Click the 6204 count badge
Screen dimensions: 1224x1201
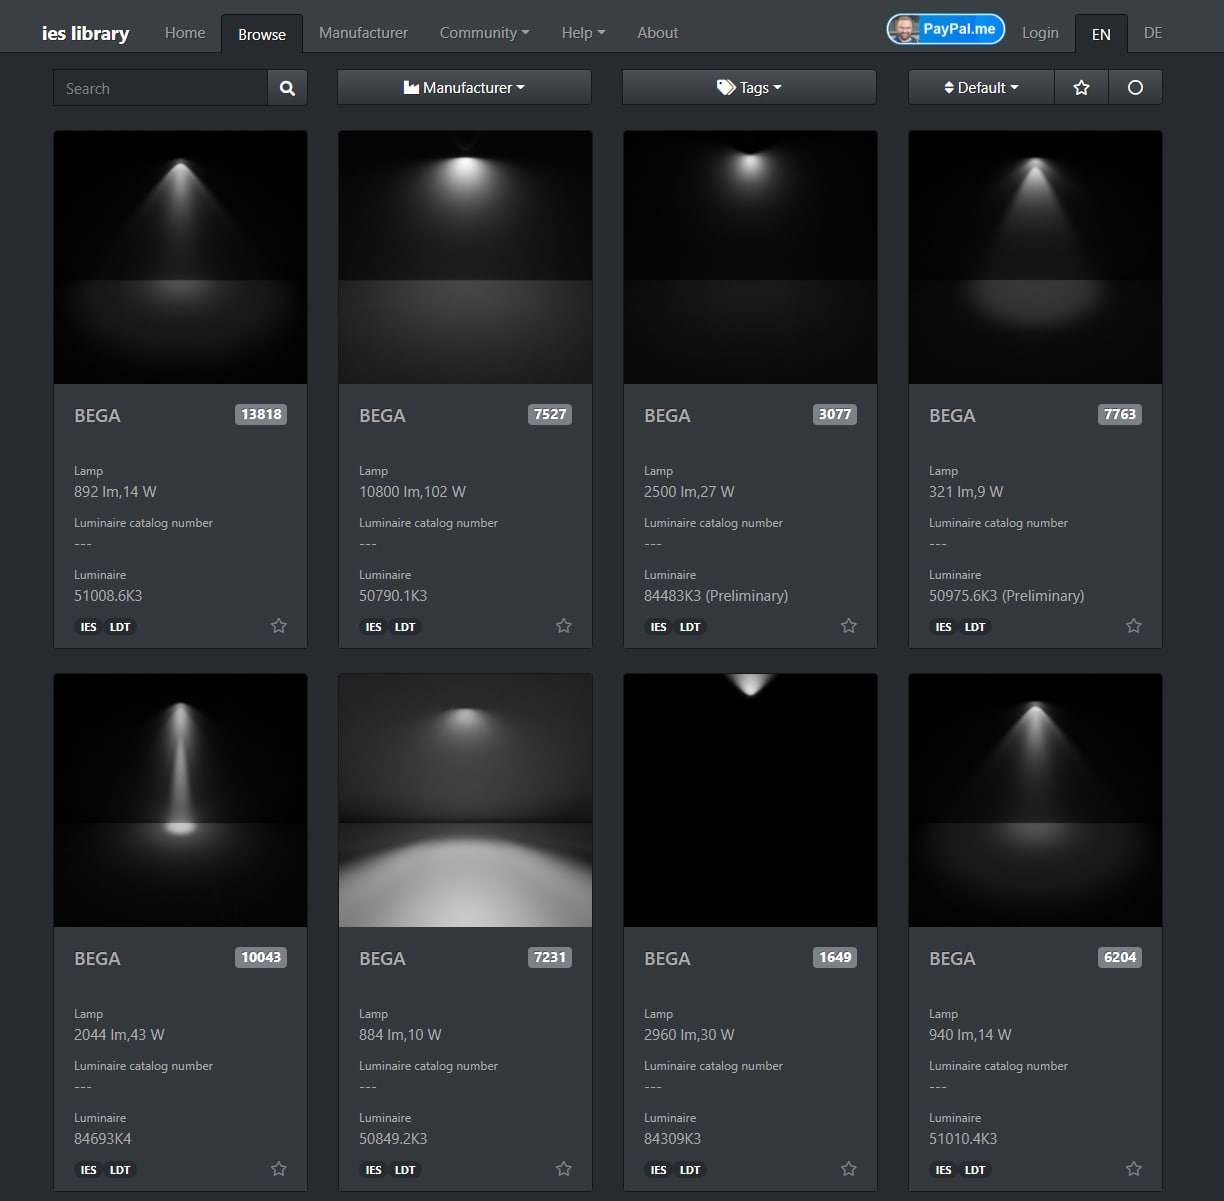click(x=1120, y=957)
